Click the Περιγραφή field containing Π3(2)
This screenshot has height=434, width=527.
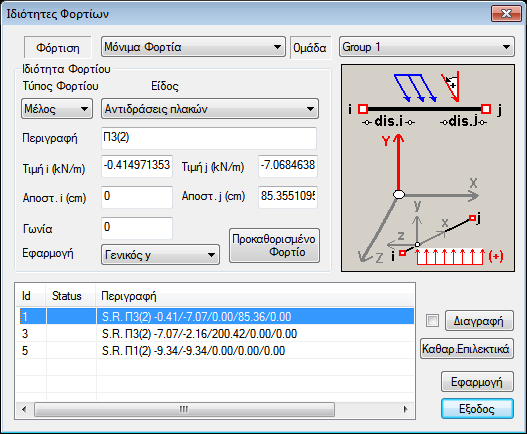pos(209,138)
